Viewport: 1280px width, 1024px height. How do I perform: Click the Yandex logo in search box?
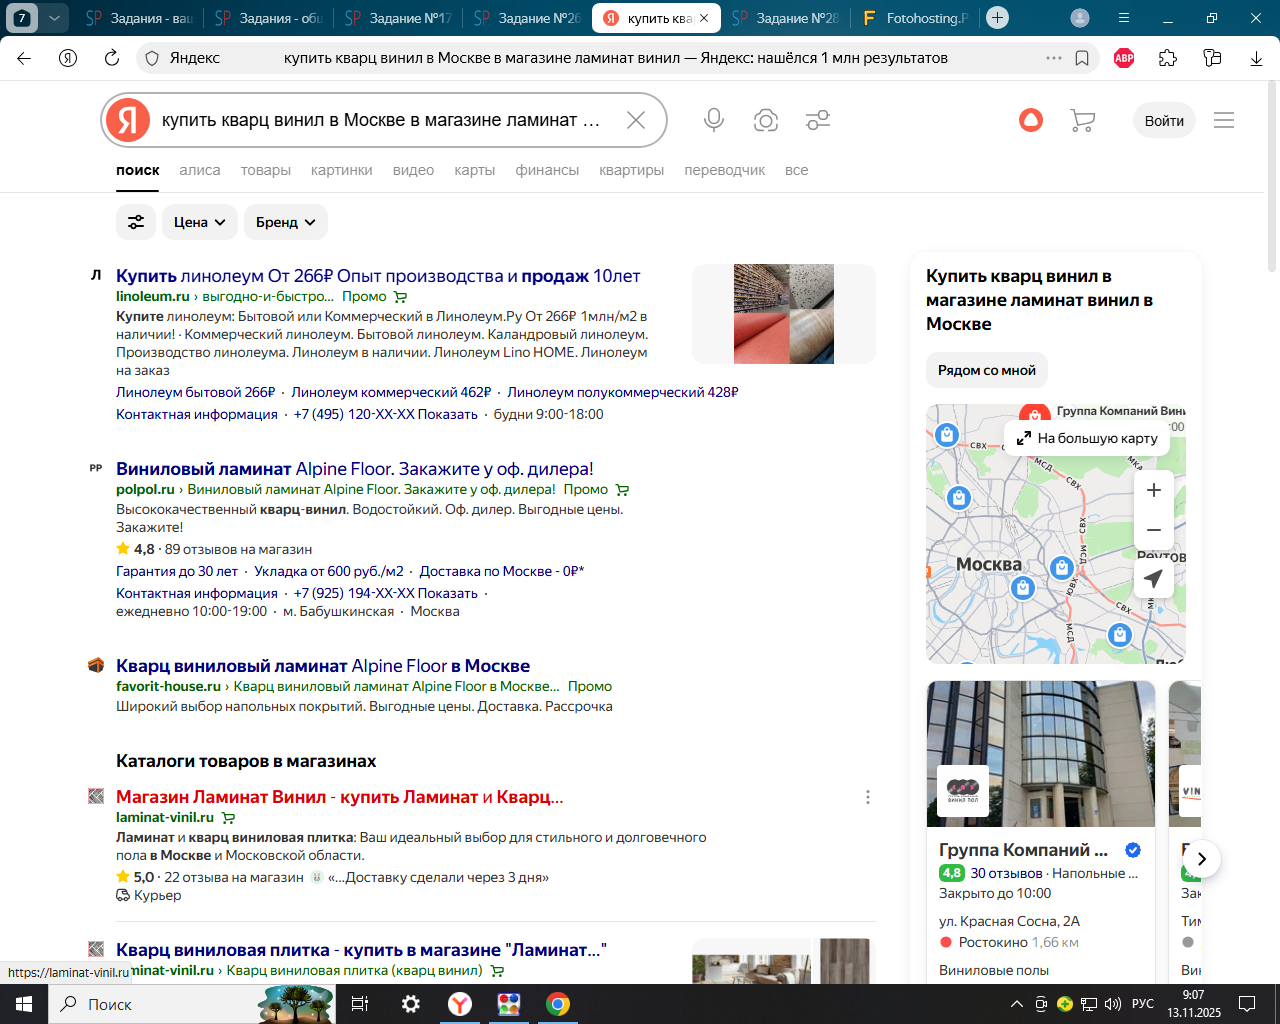click(x=128, y=120)
